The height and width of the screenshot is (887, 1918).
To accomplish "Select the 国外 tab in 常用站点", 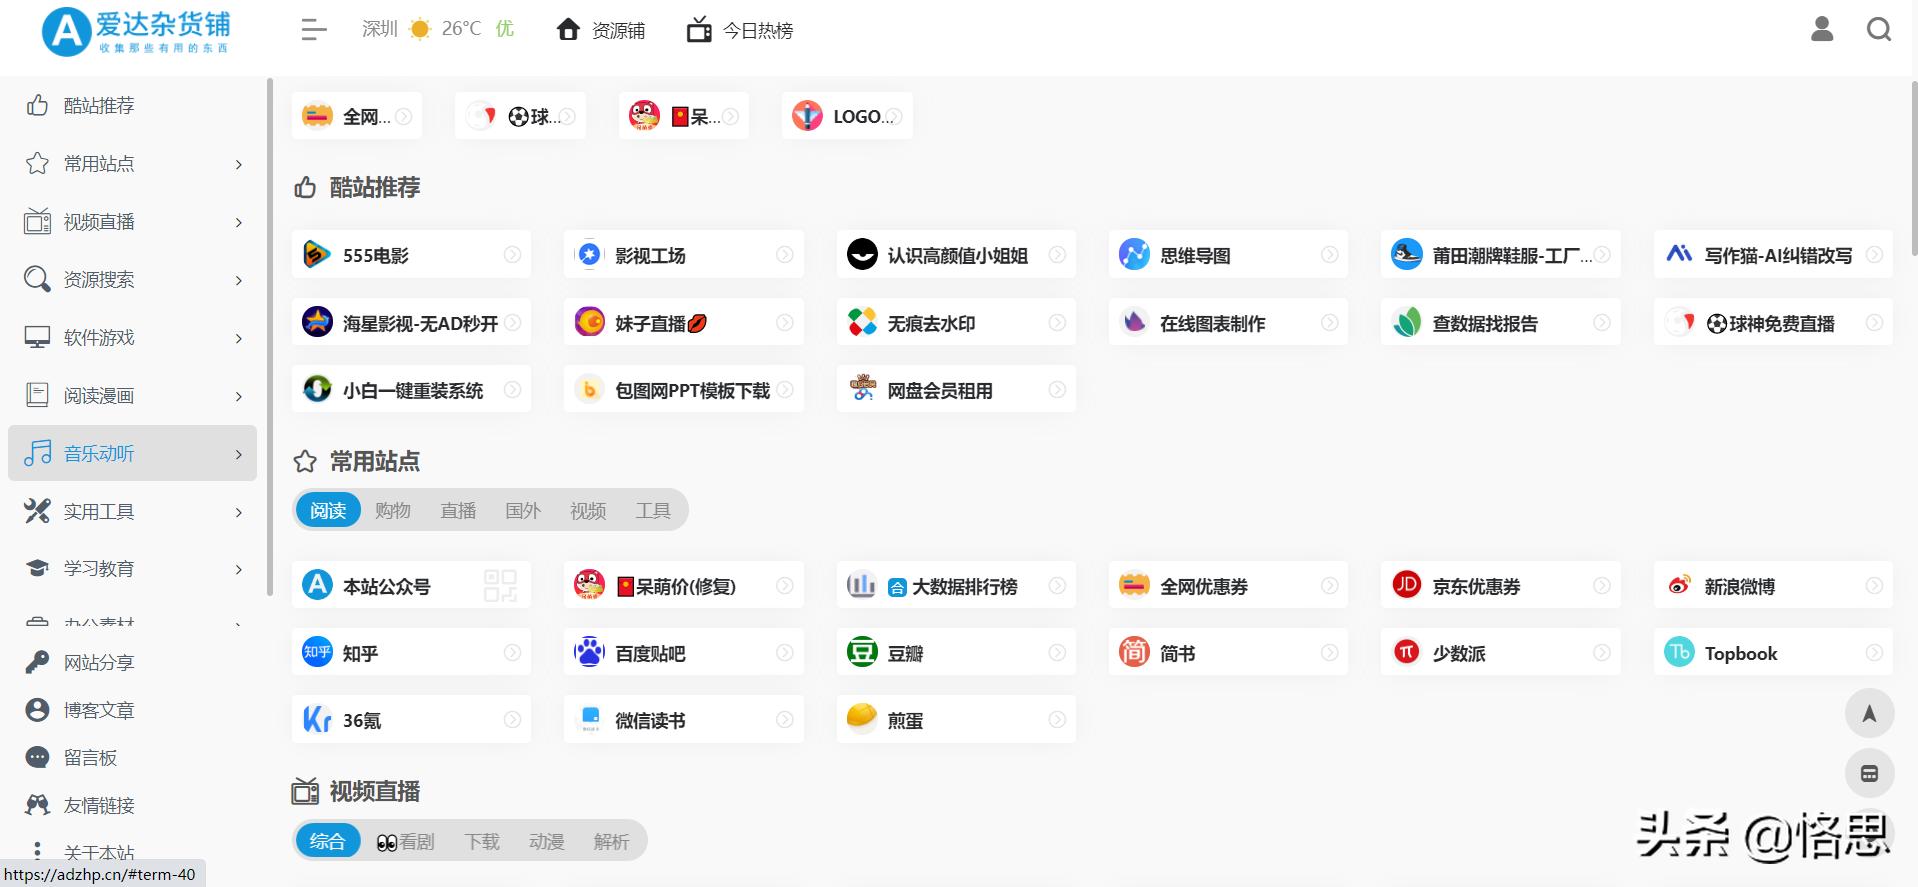I will 522,511.
